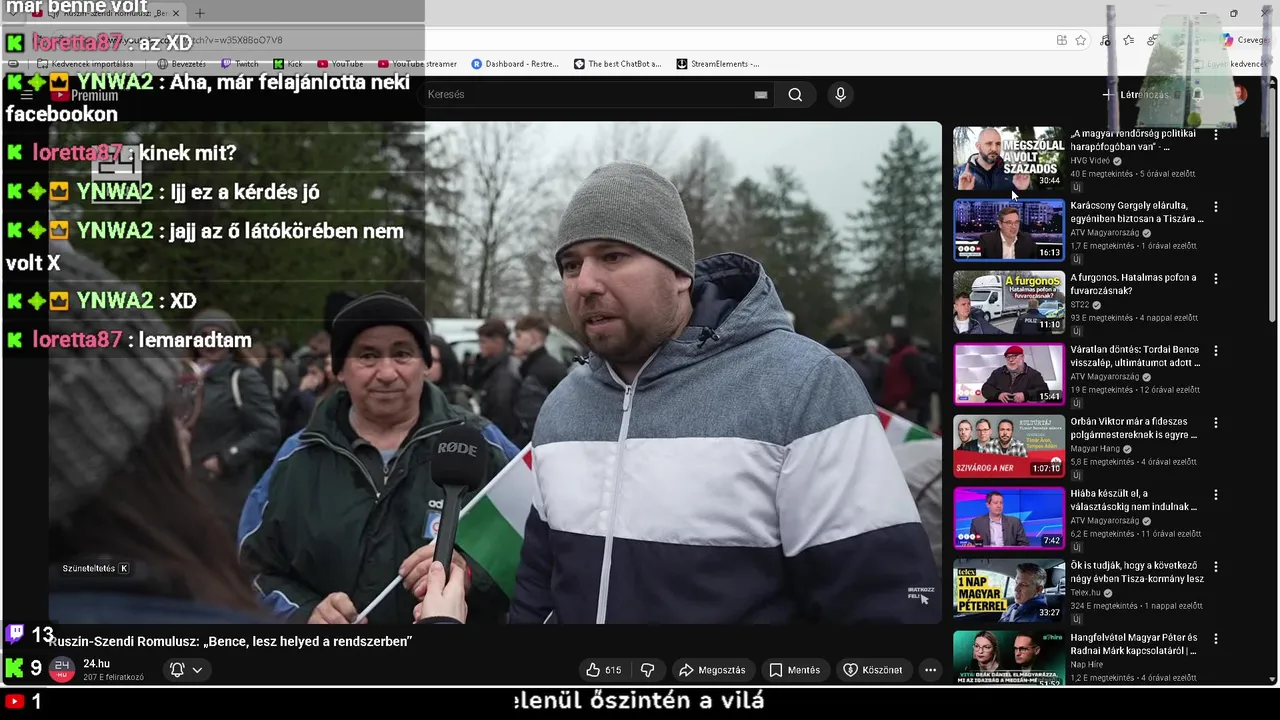Open the 1:07:10 Magyar Hang thumbnail

tap(1009, 446)
